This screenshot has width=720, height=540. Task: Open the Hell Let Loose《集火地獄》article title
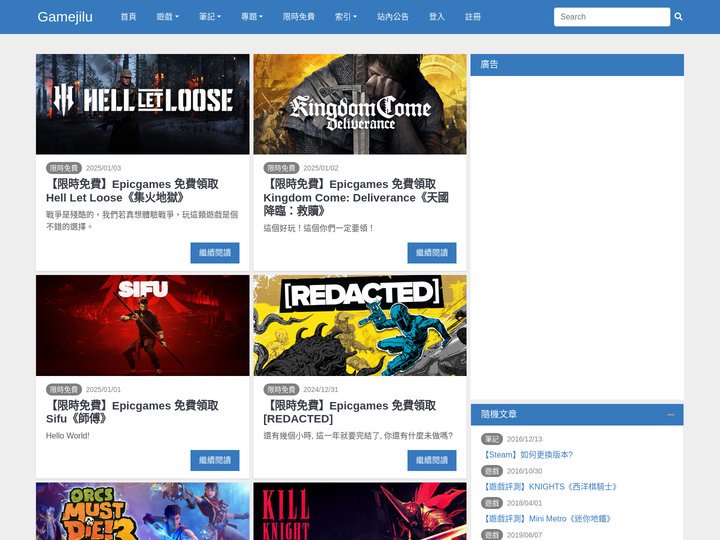[x=132, y=191]
